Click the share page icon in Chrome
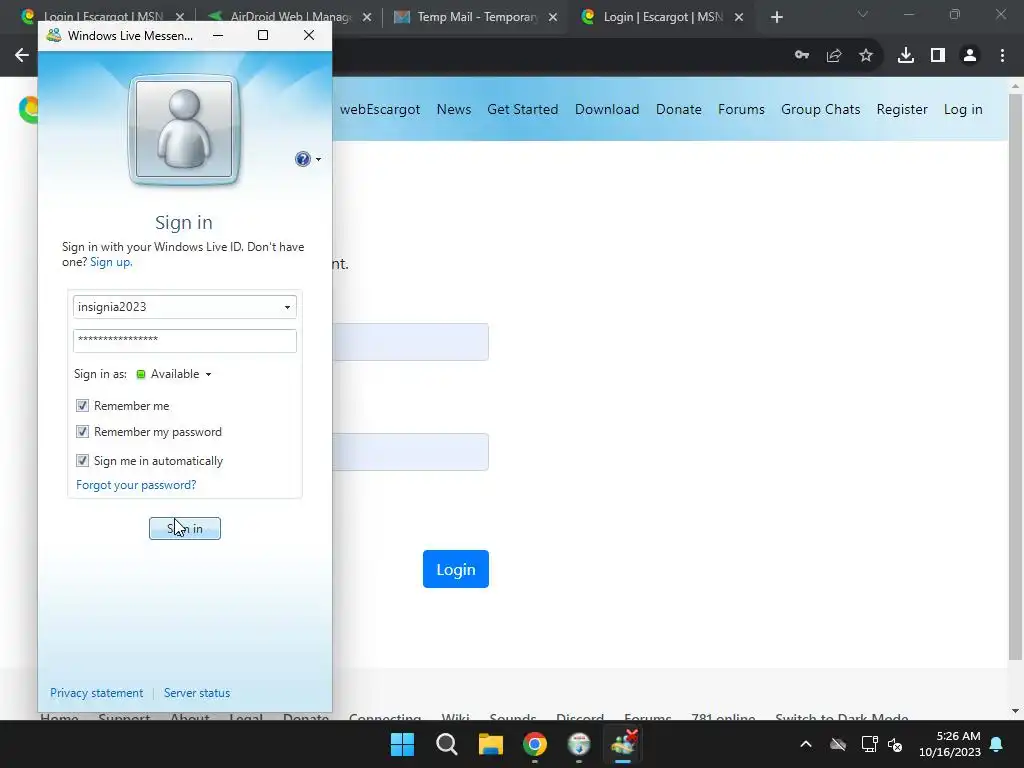 click(x=834, y=56)
